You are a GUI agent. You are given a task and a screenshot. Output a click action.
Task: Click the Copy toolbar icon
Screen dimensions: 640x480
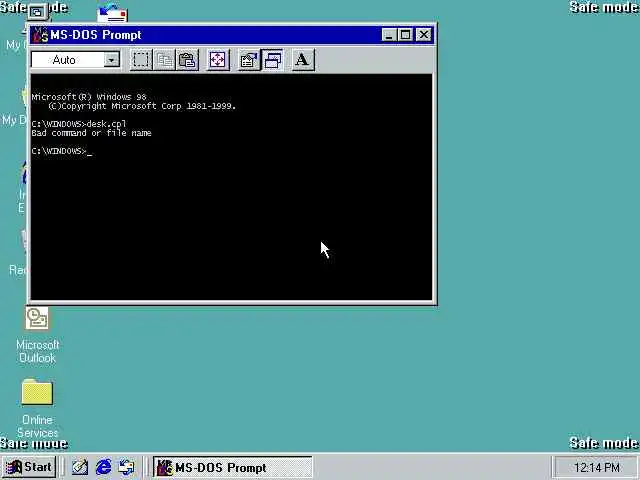pyautogui.click(x=164, y=60)
